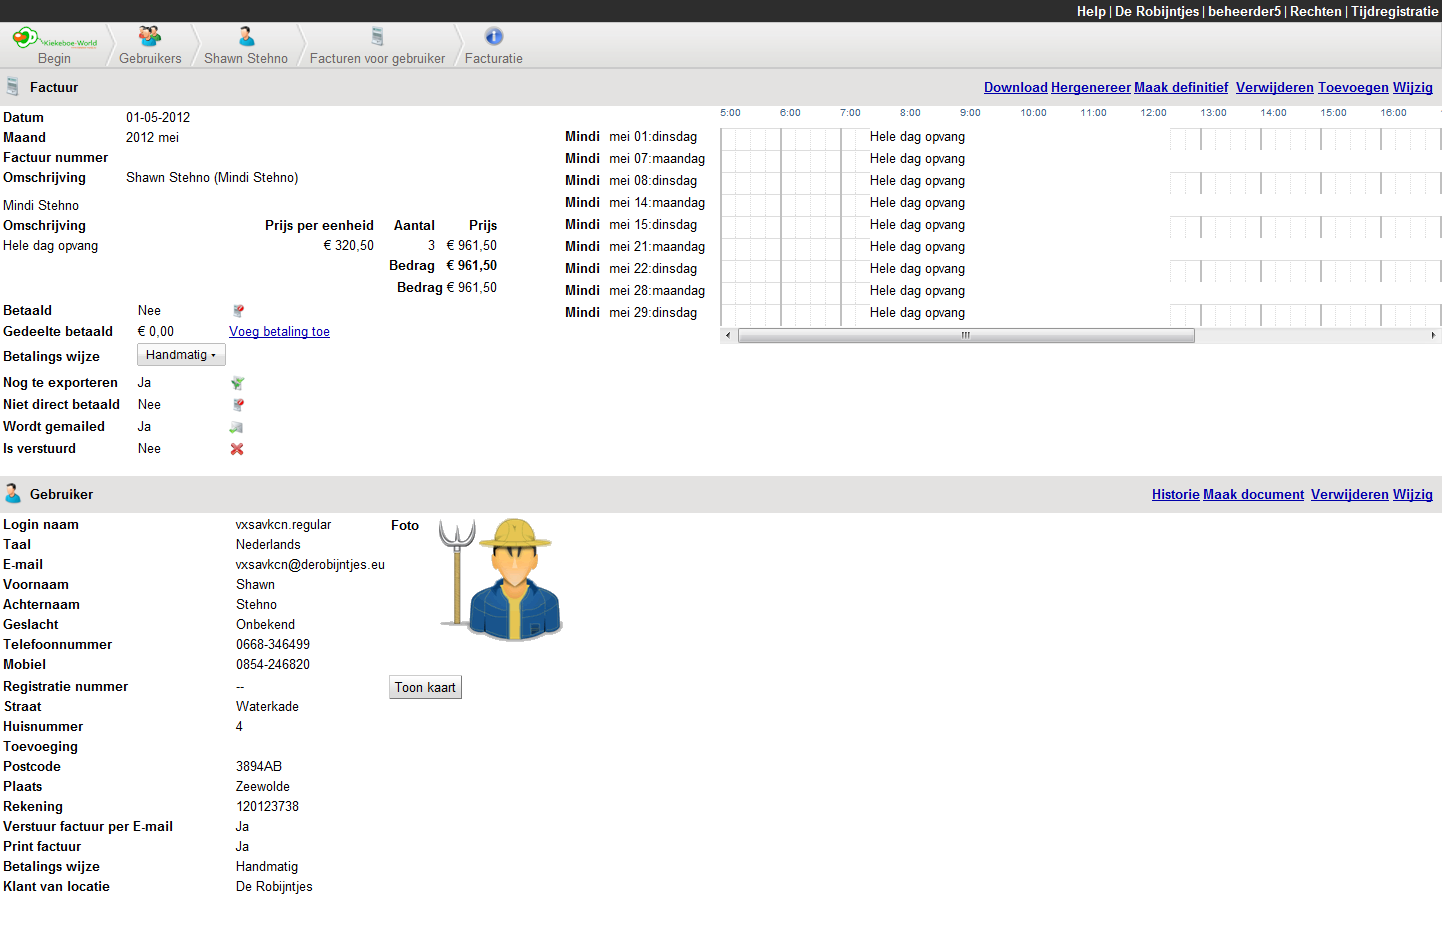
Task: Click the Factuur section header icon
Action: (x=13, y=87)
